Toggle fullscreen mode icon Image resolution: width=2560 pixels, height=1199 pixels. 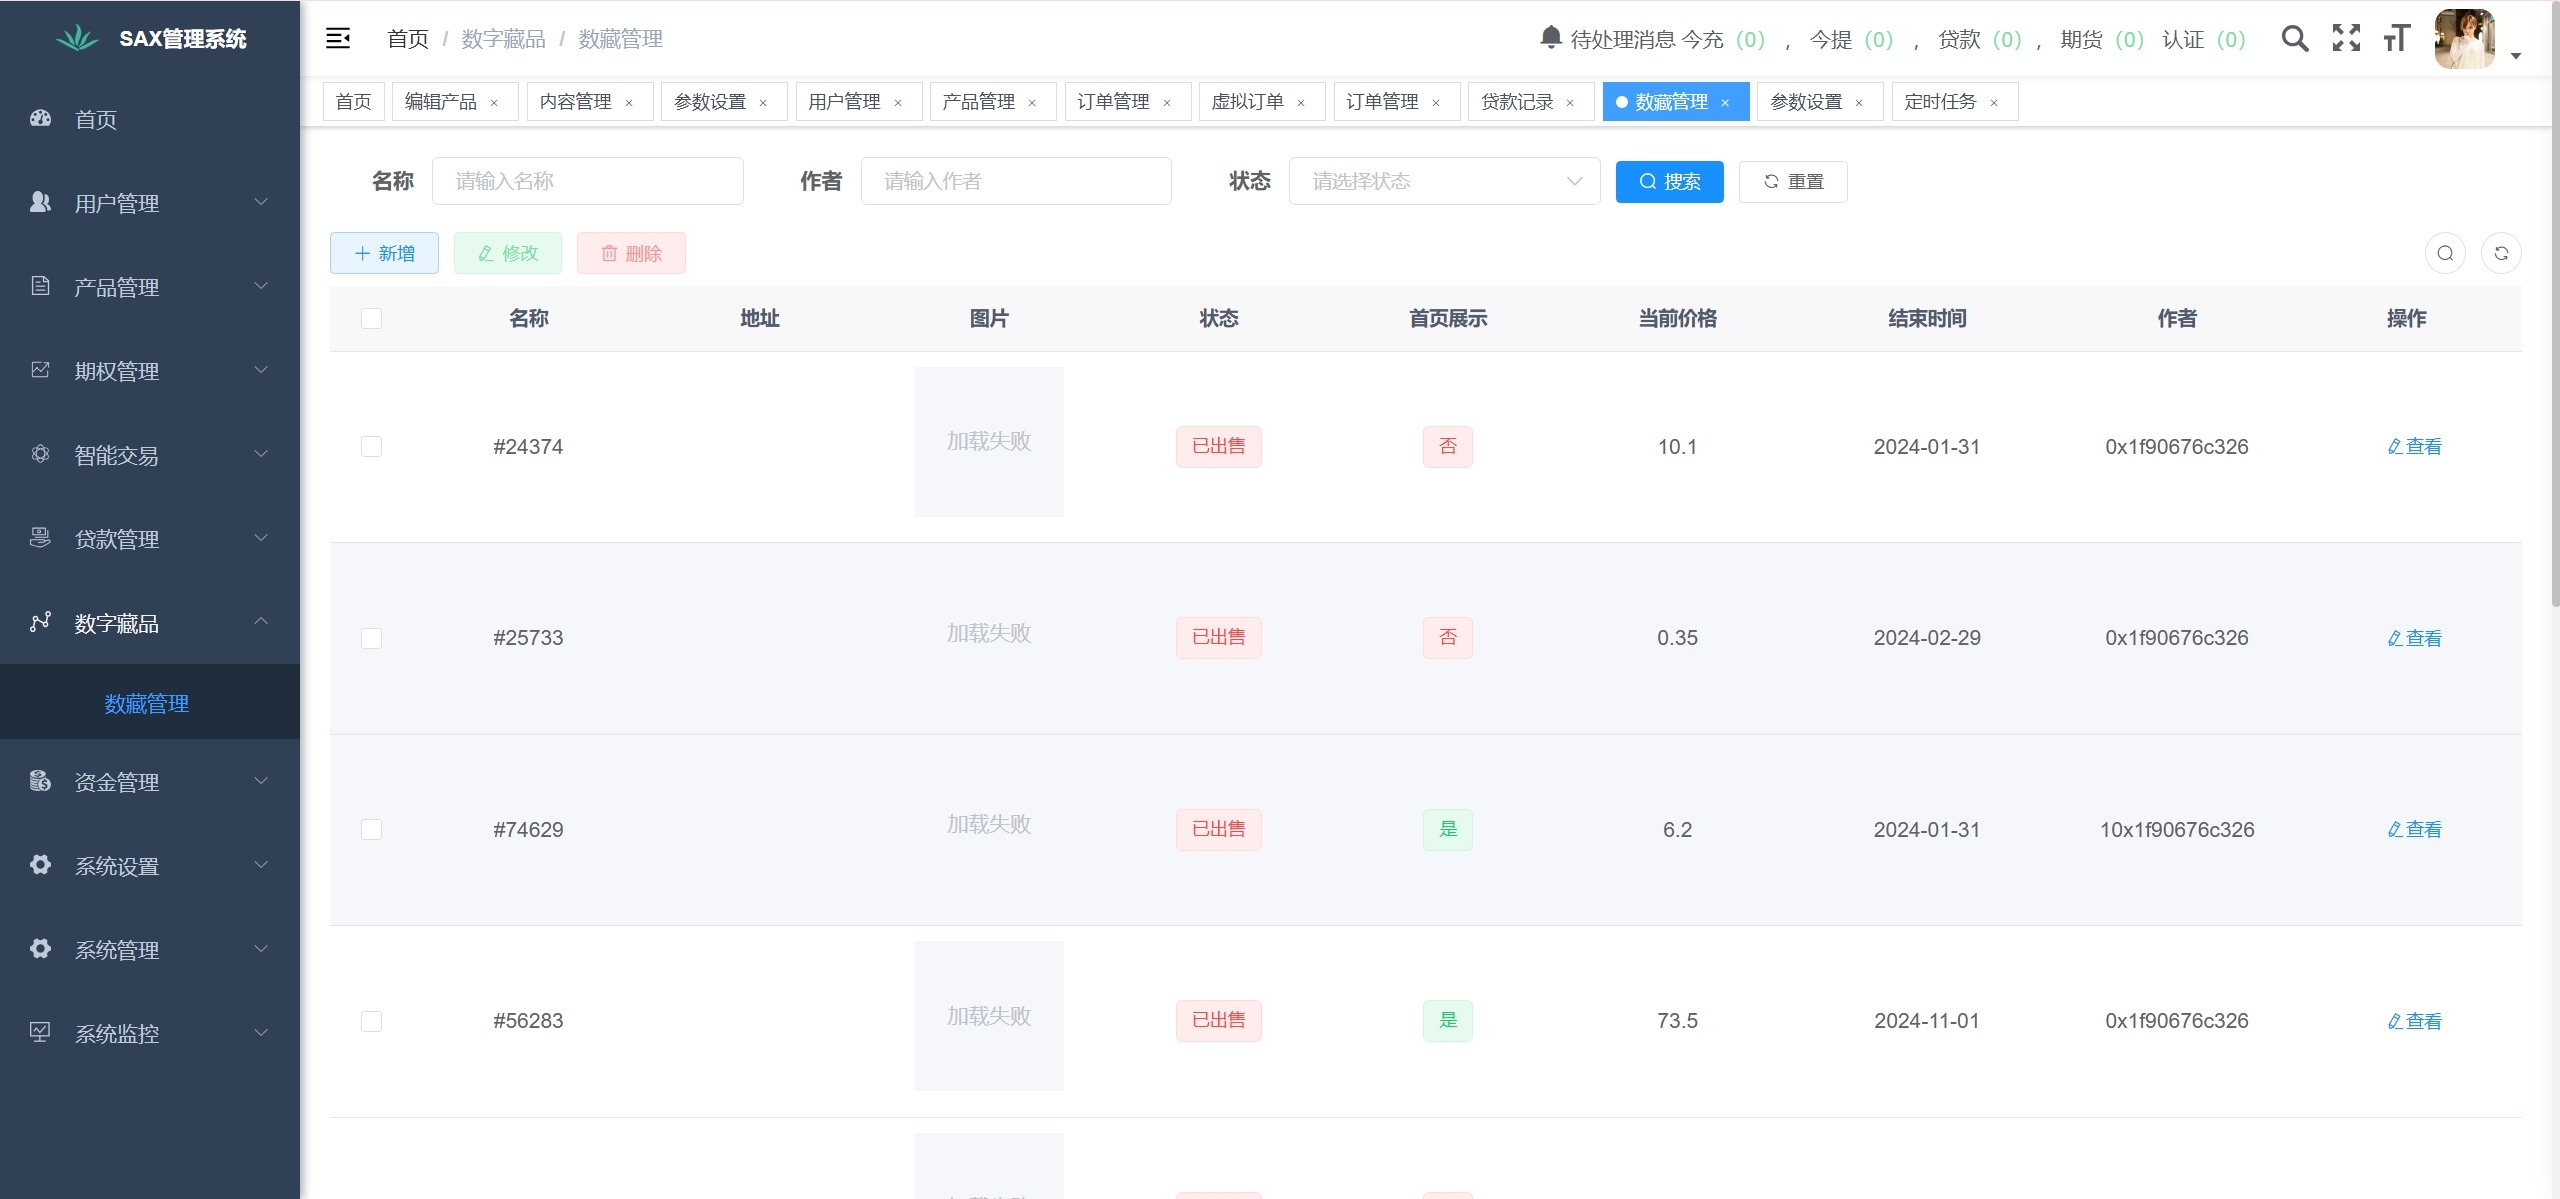pyautogui.click(x=2346, y=39)
